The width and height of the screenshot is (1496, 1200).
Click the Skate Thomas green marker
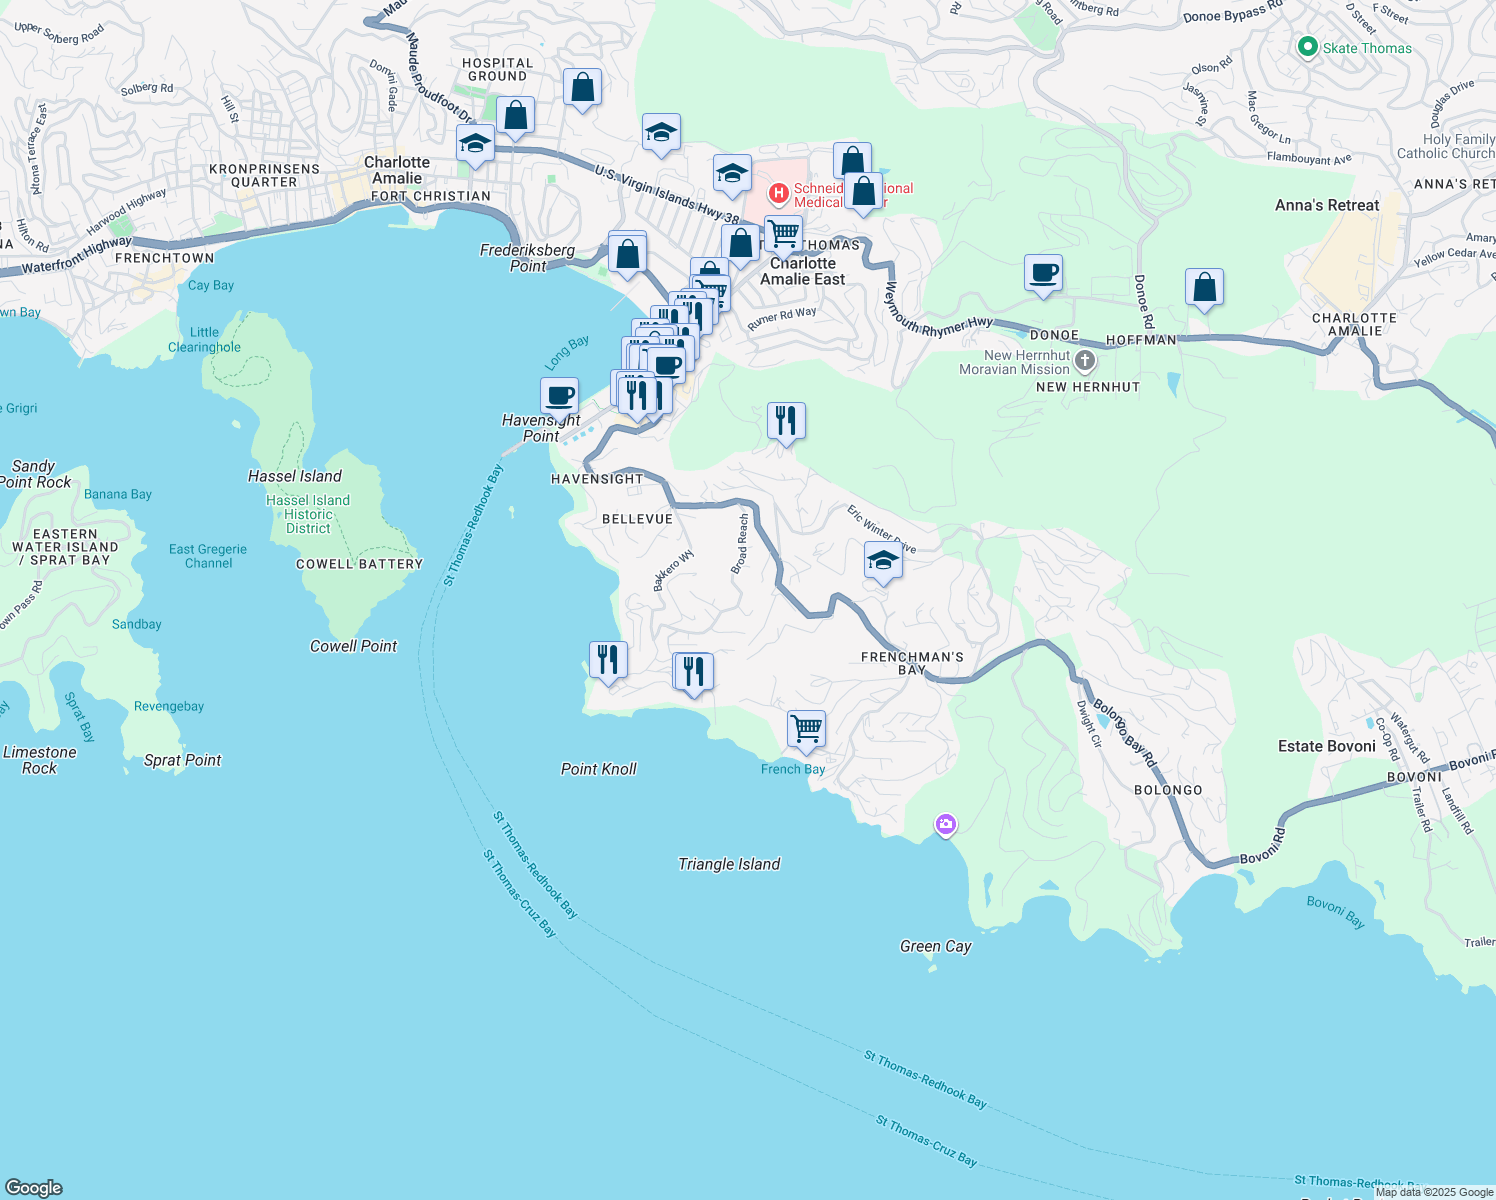[1307, 48]
